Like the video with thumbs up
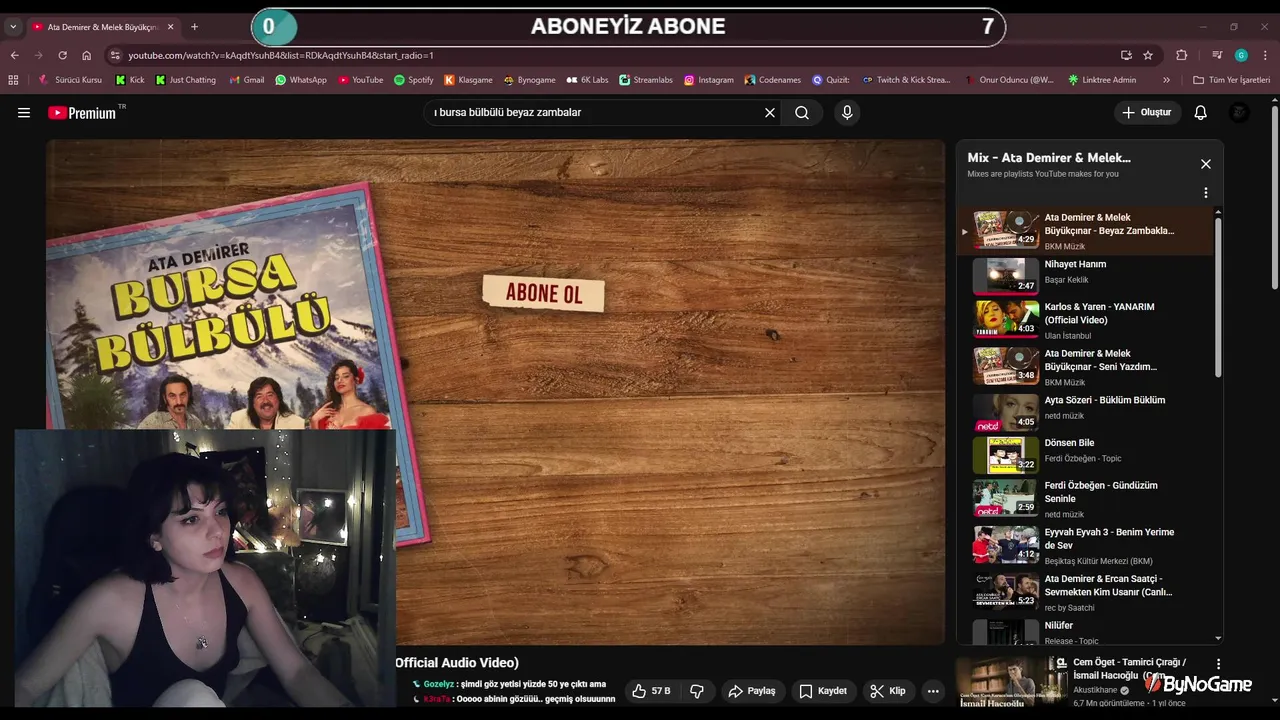The width and height of the screenshot is (1280, 720). coord(651,691)
